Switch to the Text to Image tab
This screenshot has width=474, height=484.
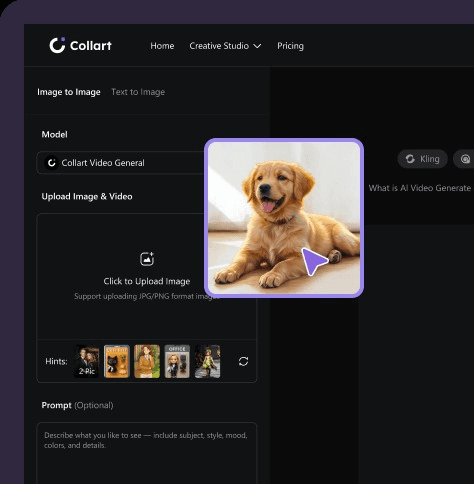click(138, 92)
